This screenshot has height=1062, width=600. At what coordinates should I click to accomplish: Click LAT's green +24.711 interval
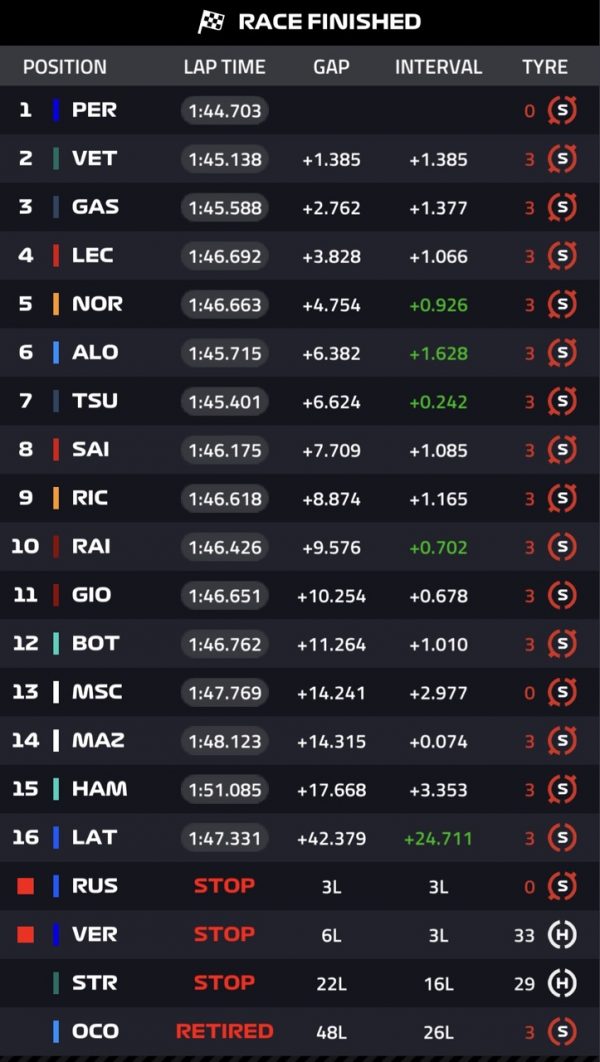click(438, 838)
